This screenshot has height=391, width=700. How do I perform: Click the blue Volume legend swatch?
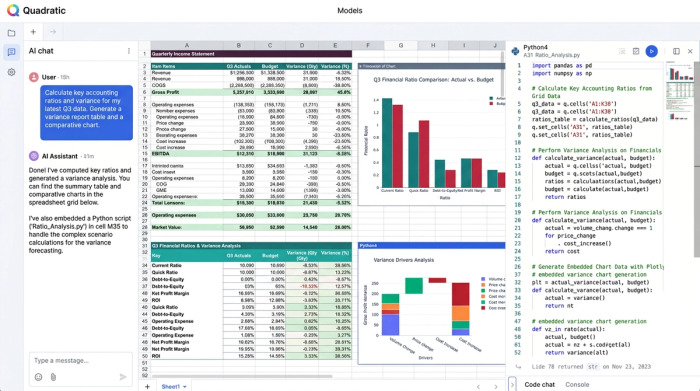click(x=483, y=279)
